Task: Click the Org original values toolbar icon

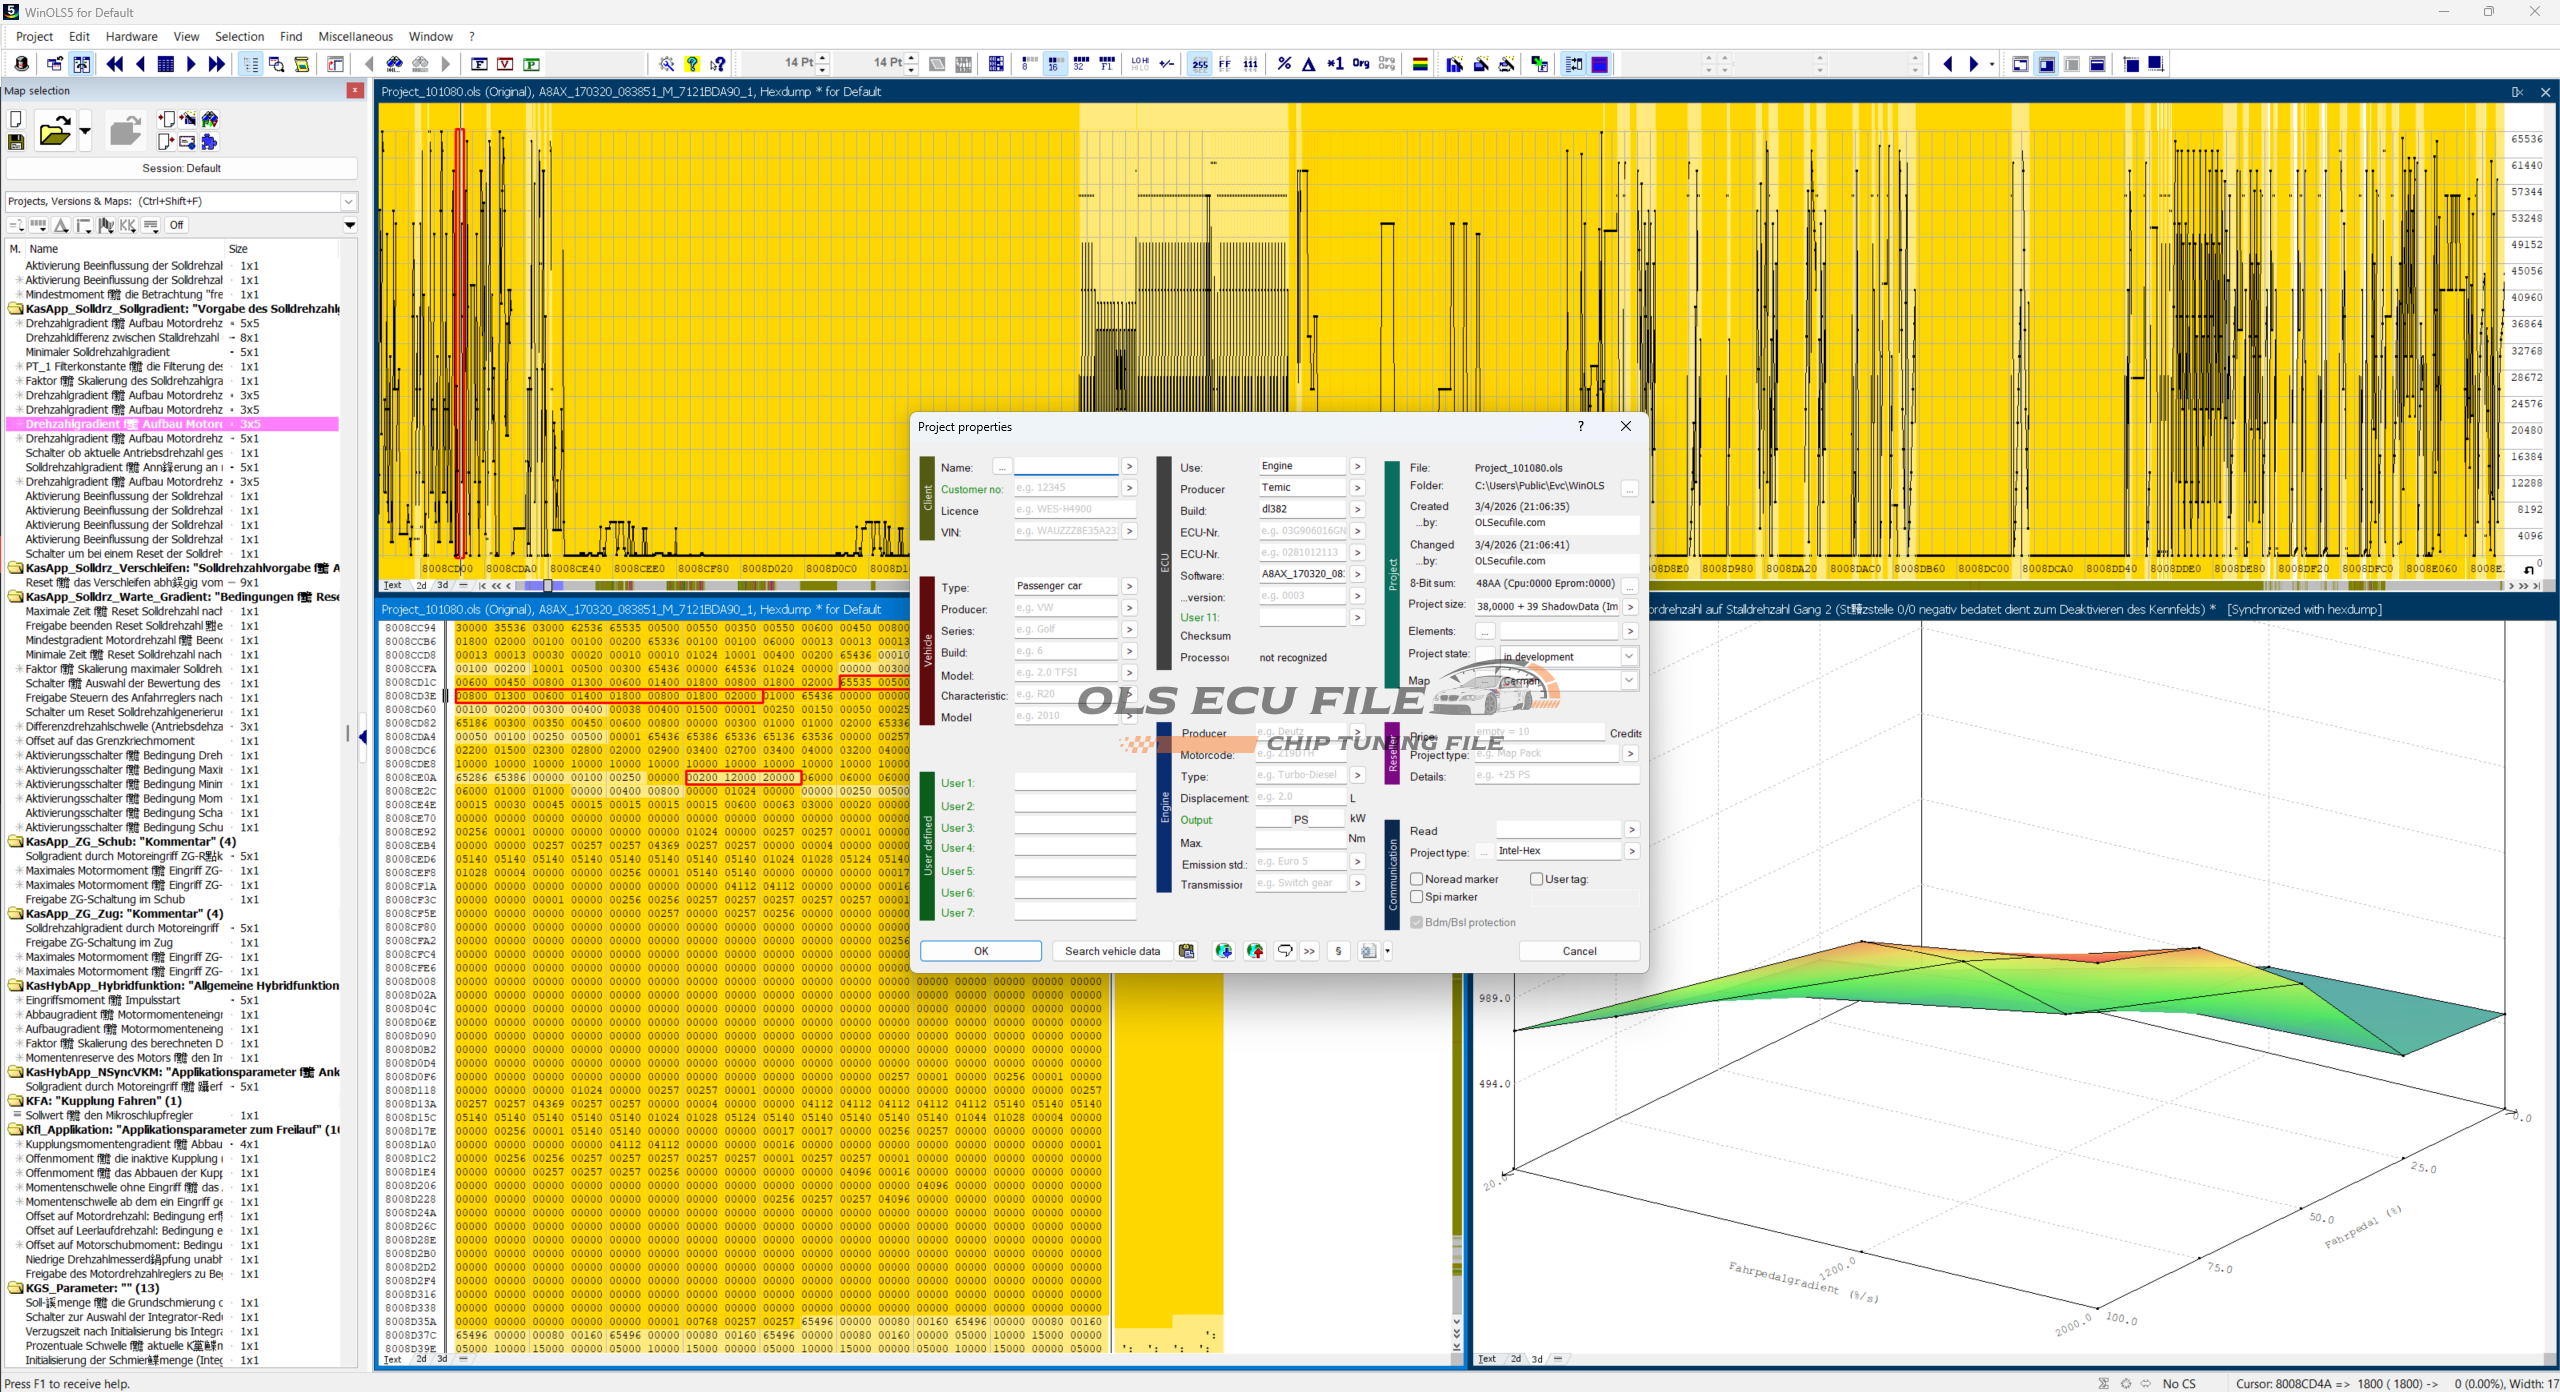Action: pyautogui.click(x=1360, y=64)
